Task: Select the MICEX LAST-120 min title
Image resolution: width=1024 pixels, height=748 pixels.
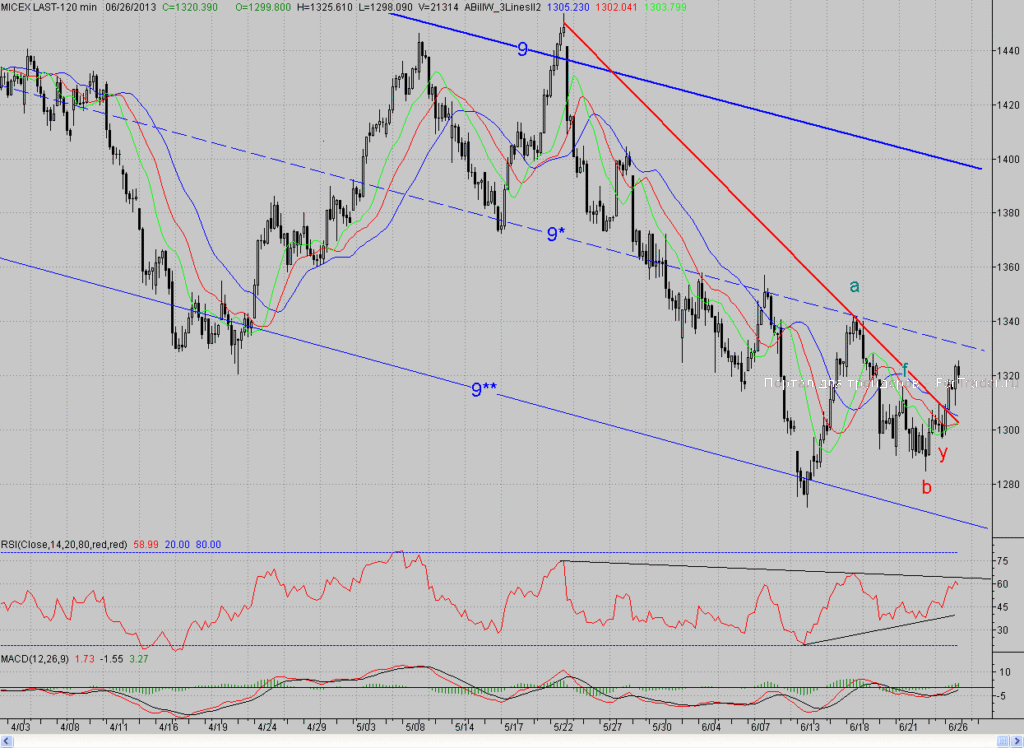Action: tap(49, 7)
